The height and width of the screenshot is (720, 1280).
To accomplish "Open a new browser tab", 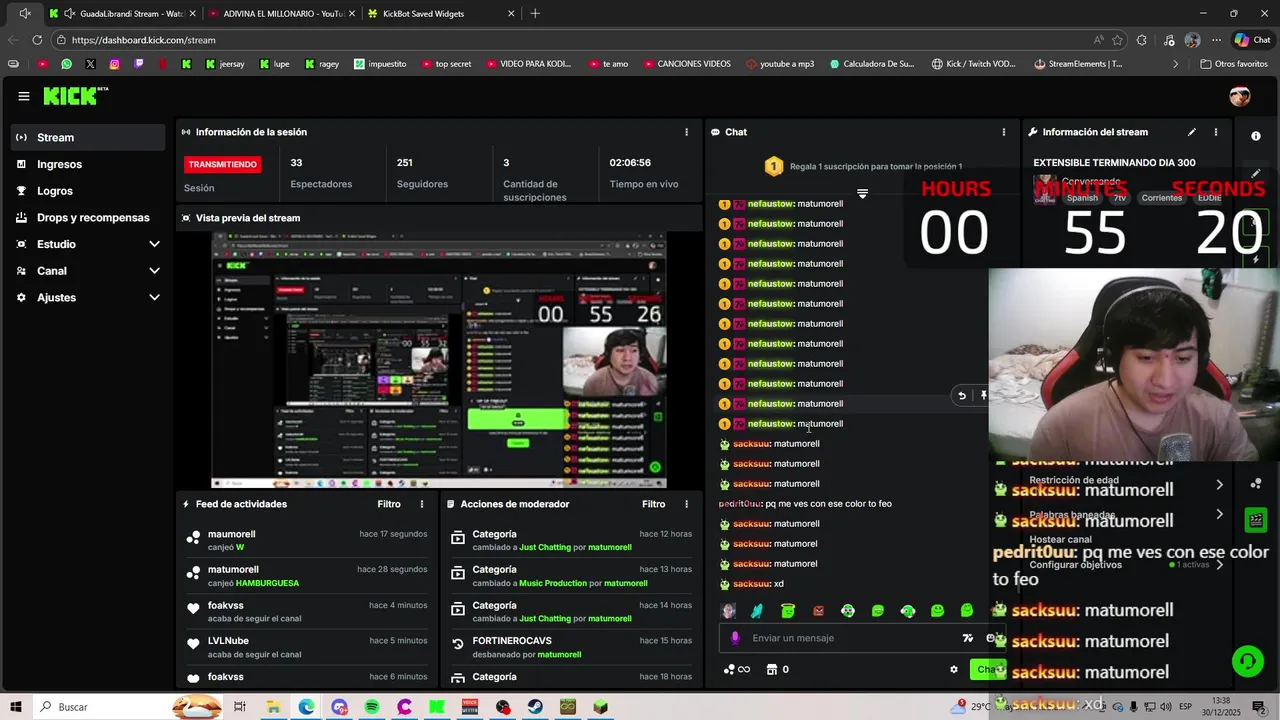I will [x=535, y=14].
